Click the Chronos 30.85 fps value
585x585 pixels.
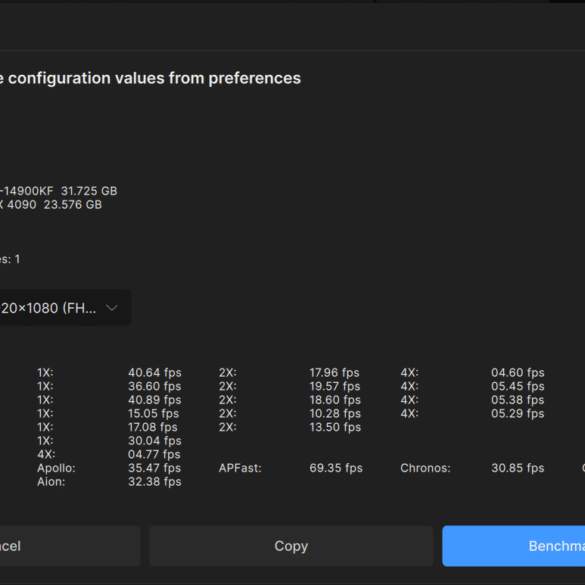coord(517,468)
